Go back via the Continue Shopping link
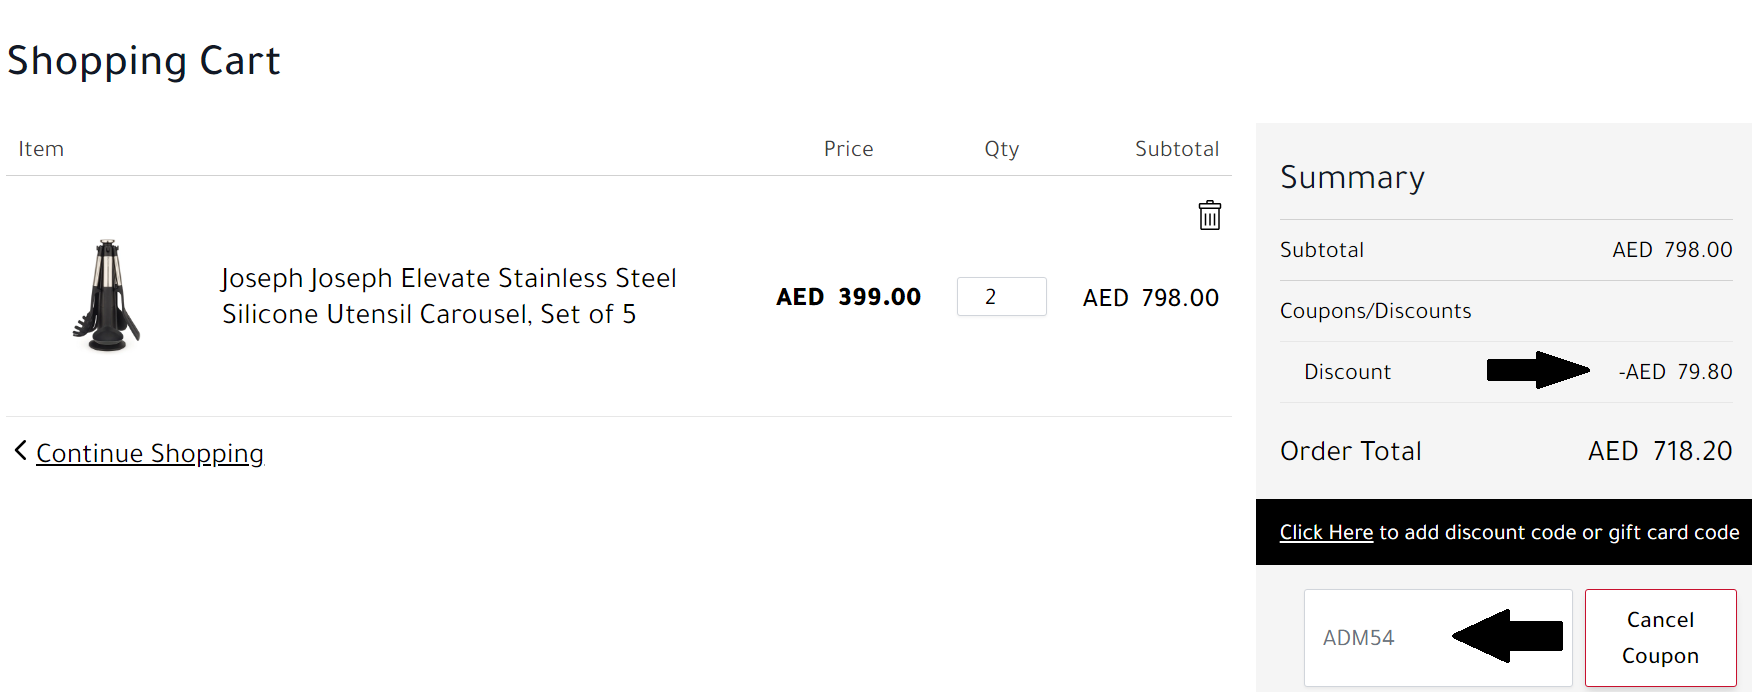The image size is (1752, 692). point(150,454)
